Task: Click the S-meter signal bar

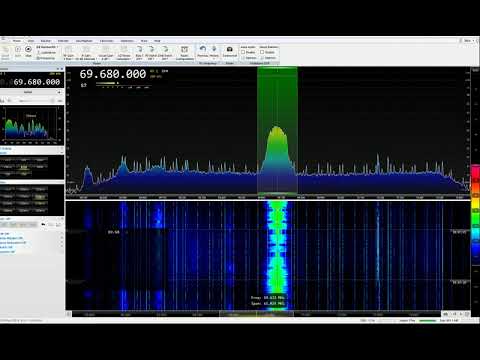Action: tap(123, 84)
